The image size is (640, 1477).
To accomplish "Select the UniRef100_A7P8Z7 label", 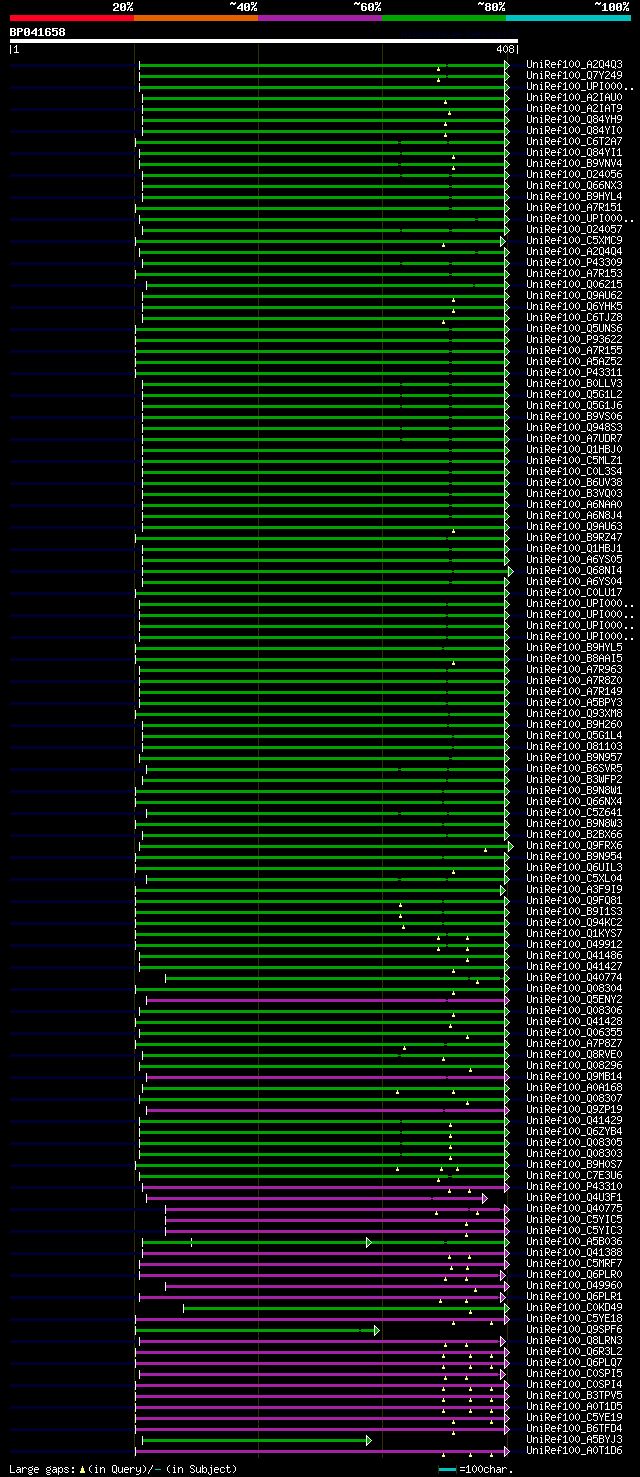I will point(574,1043).
